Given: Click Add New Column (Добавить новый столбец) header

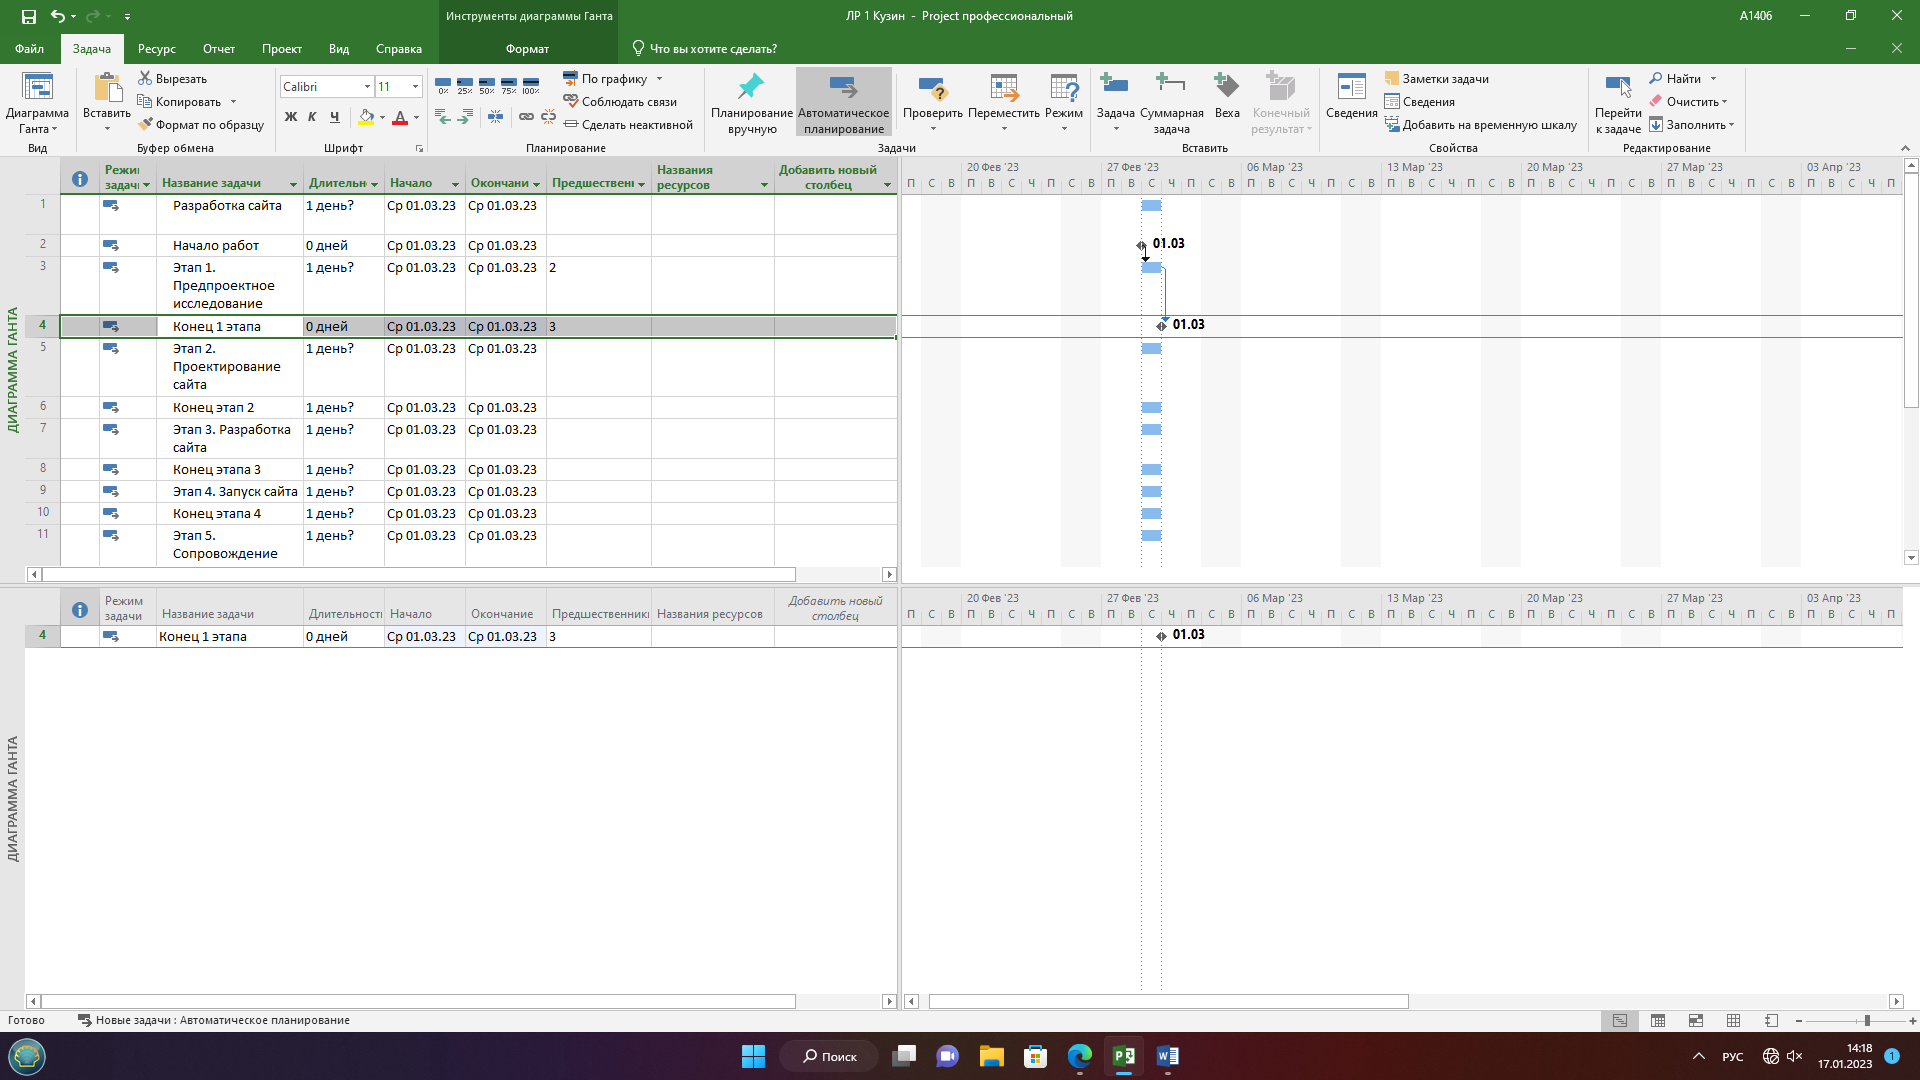Looking at the screenshot, I should (x=828, y=177).
